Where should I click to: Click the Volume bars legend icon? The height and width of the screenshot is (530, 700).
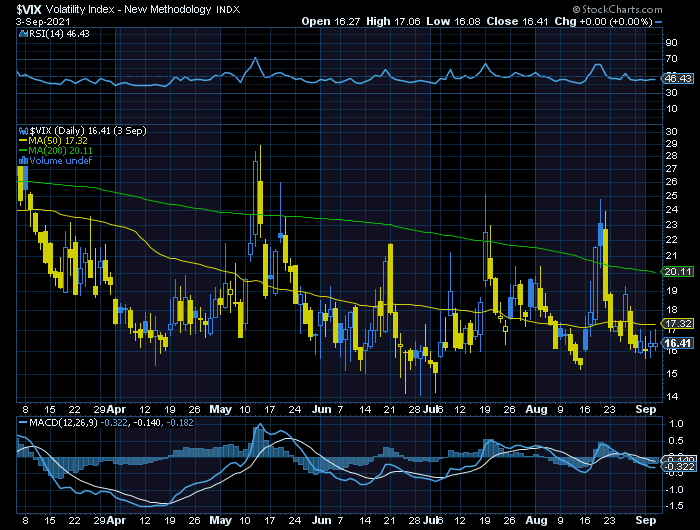tap(22, 160)
